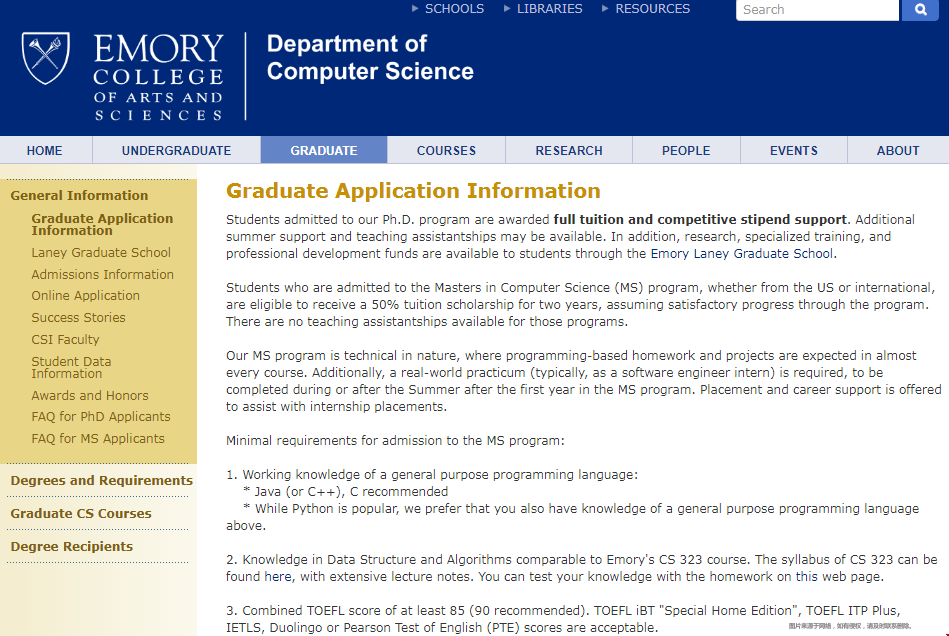Click the text 'Combined TOEFL score of at least 85'
This screenshot has width=949, height=636.
[x=353, y=611]
